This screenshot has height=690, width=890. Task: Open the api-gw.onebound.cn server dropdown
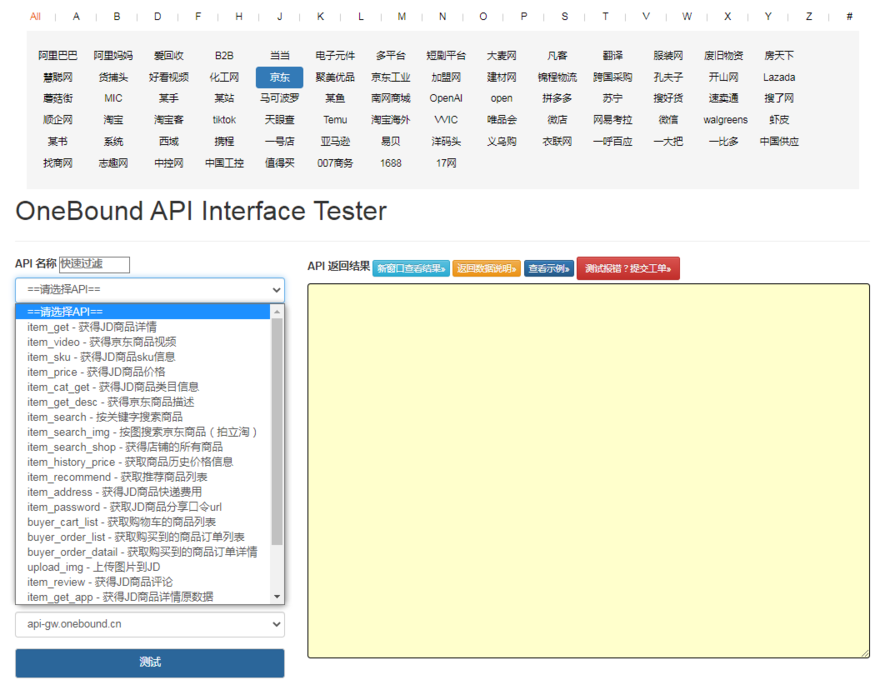point(149,624)
